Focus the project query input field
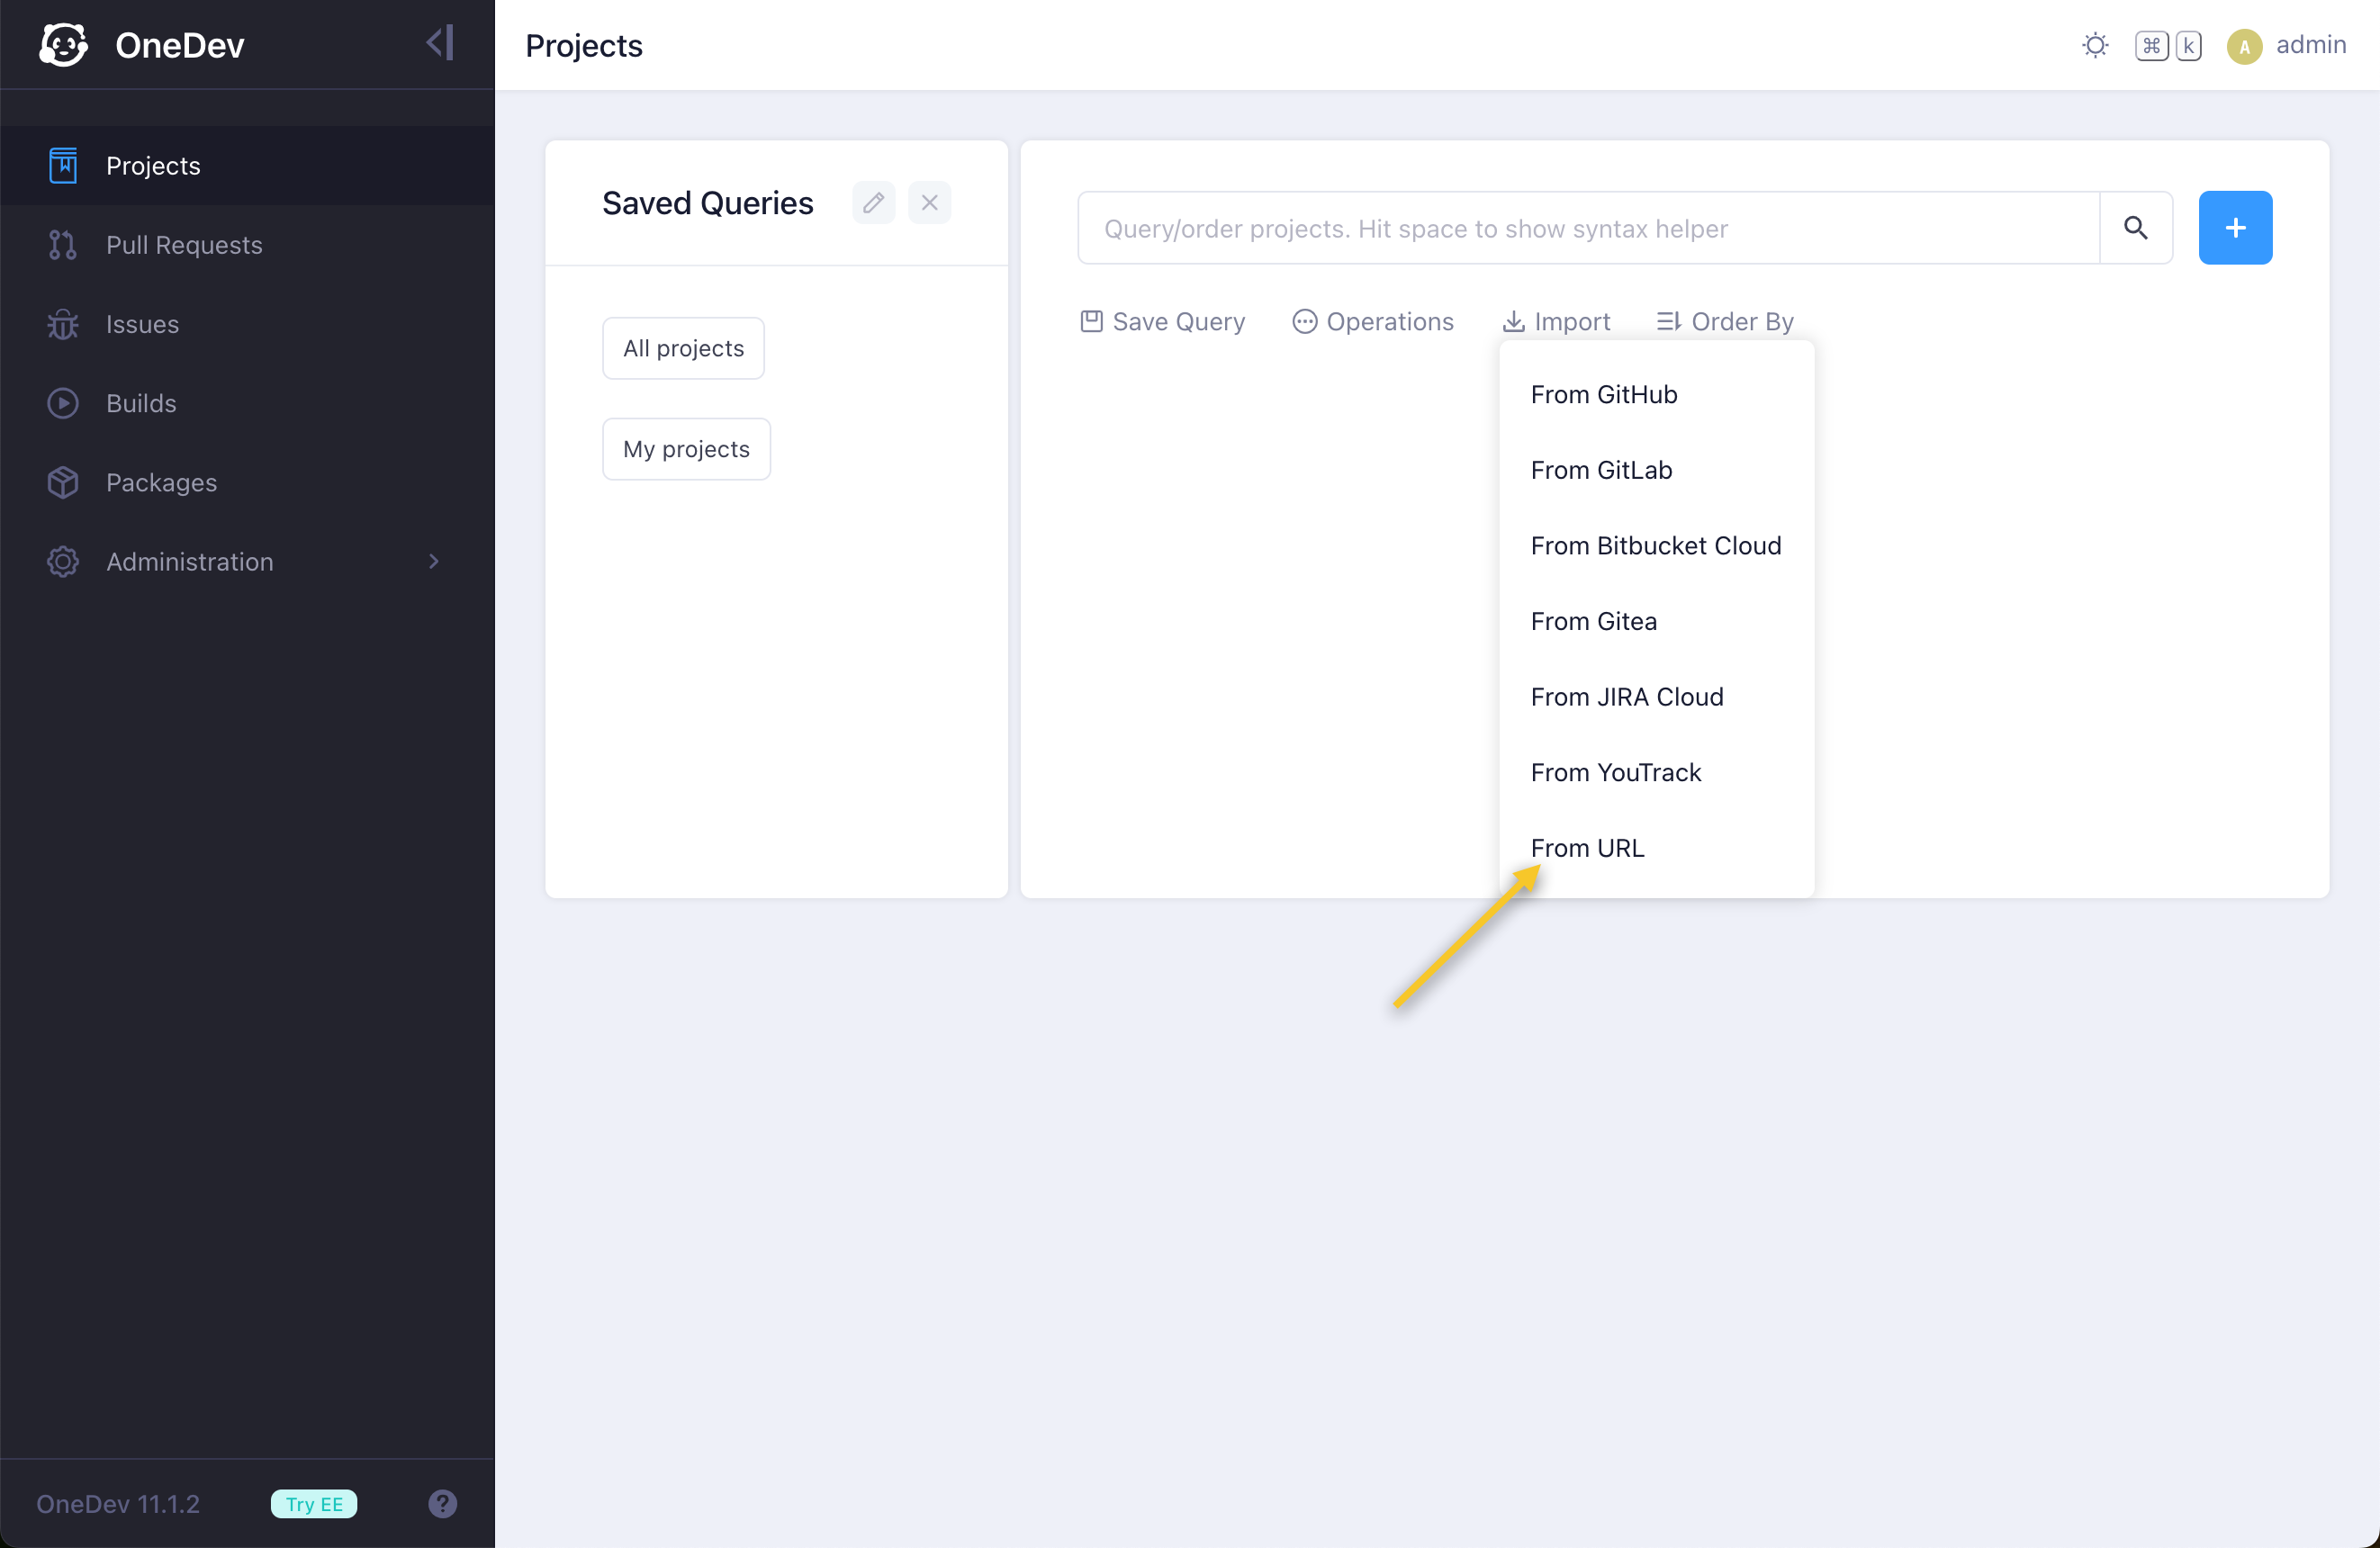The height and width of the screenshot is (1548, 2380). pos(1587,228)
